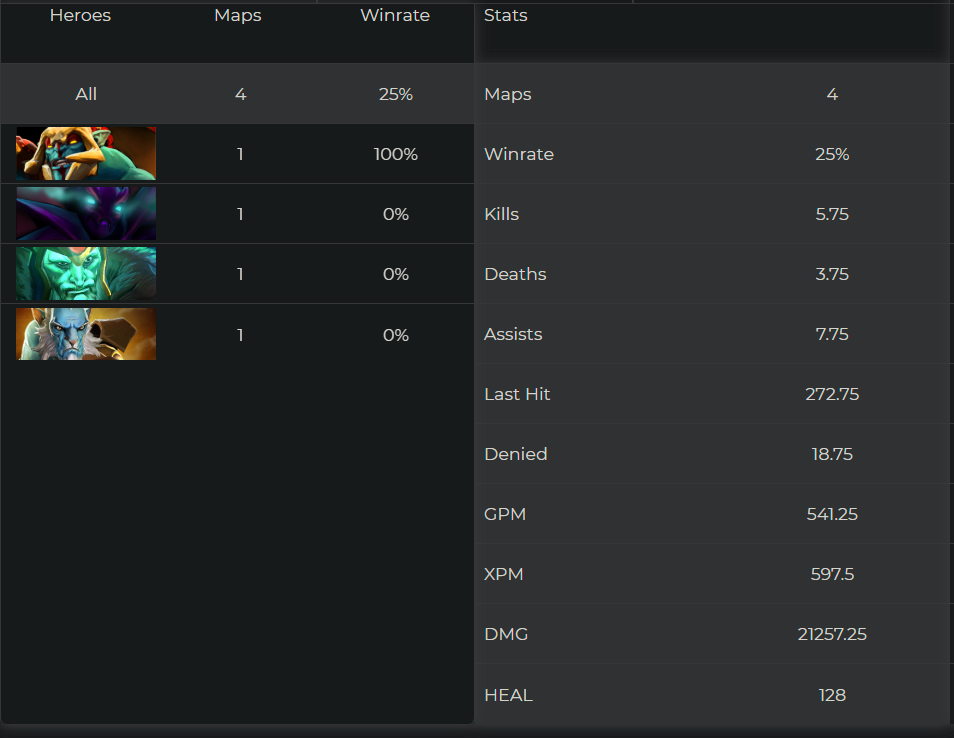Click the XPM stat label
This screenshot has width=954, height=738.
point(504,574)
